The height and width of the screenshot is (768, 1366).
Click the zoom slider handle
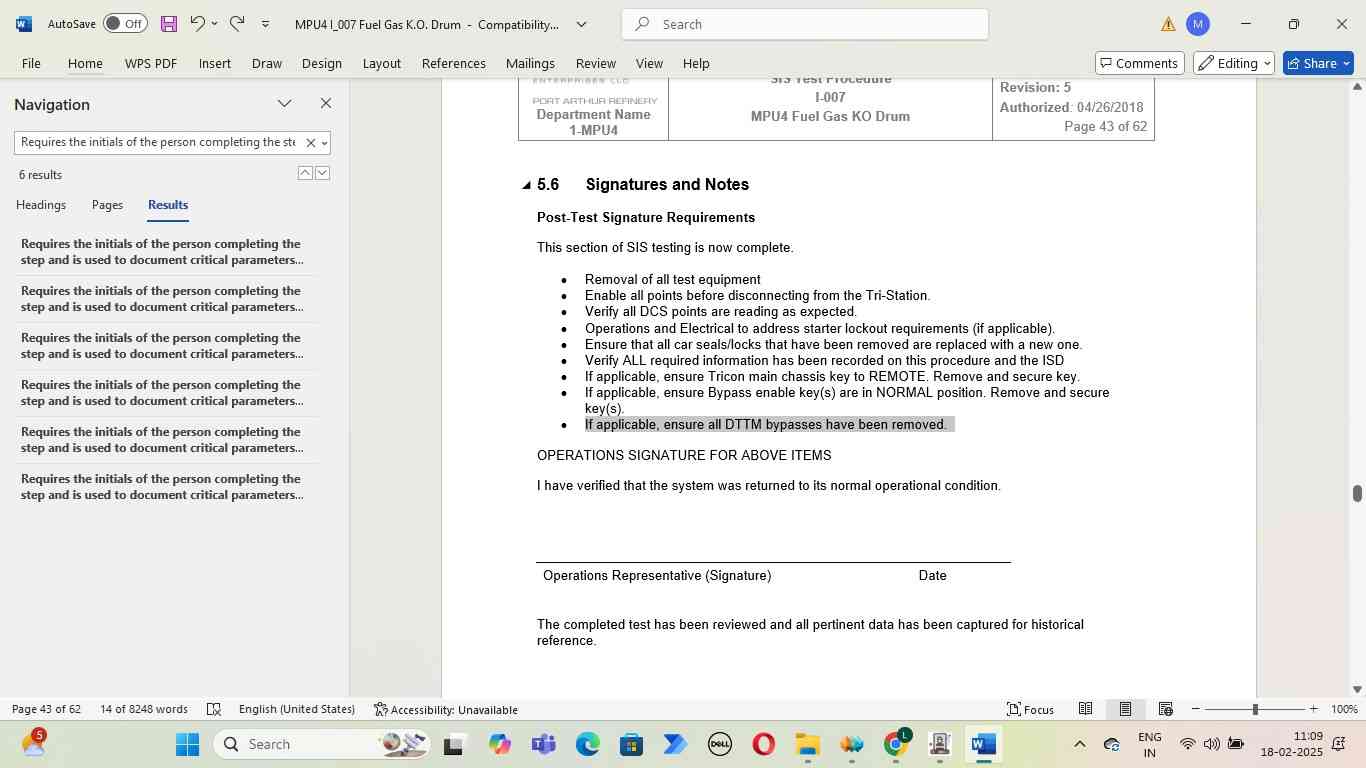coord(1255,709)
